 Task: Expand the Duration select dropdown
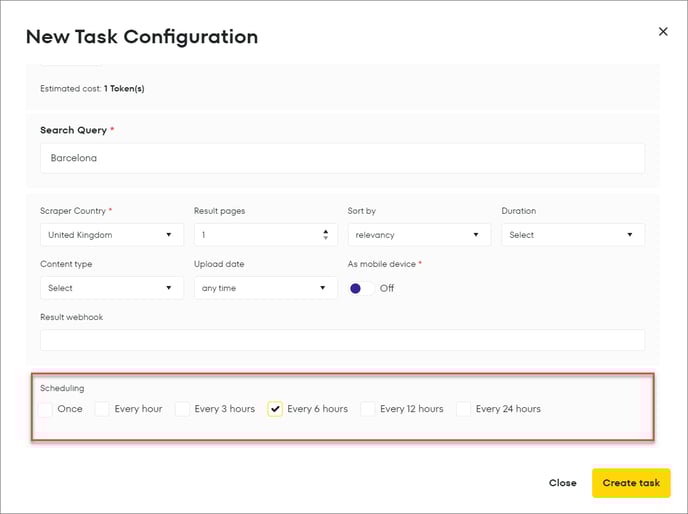(572, 235)
